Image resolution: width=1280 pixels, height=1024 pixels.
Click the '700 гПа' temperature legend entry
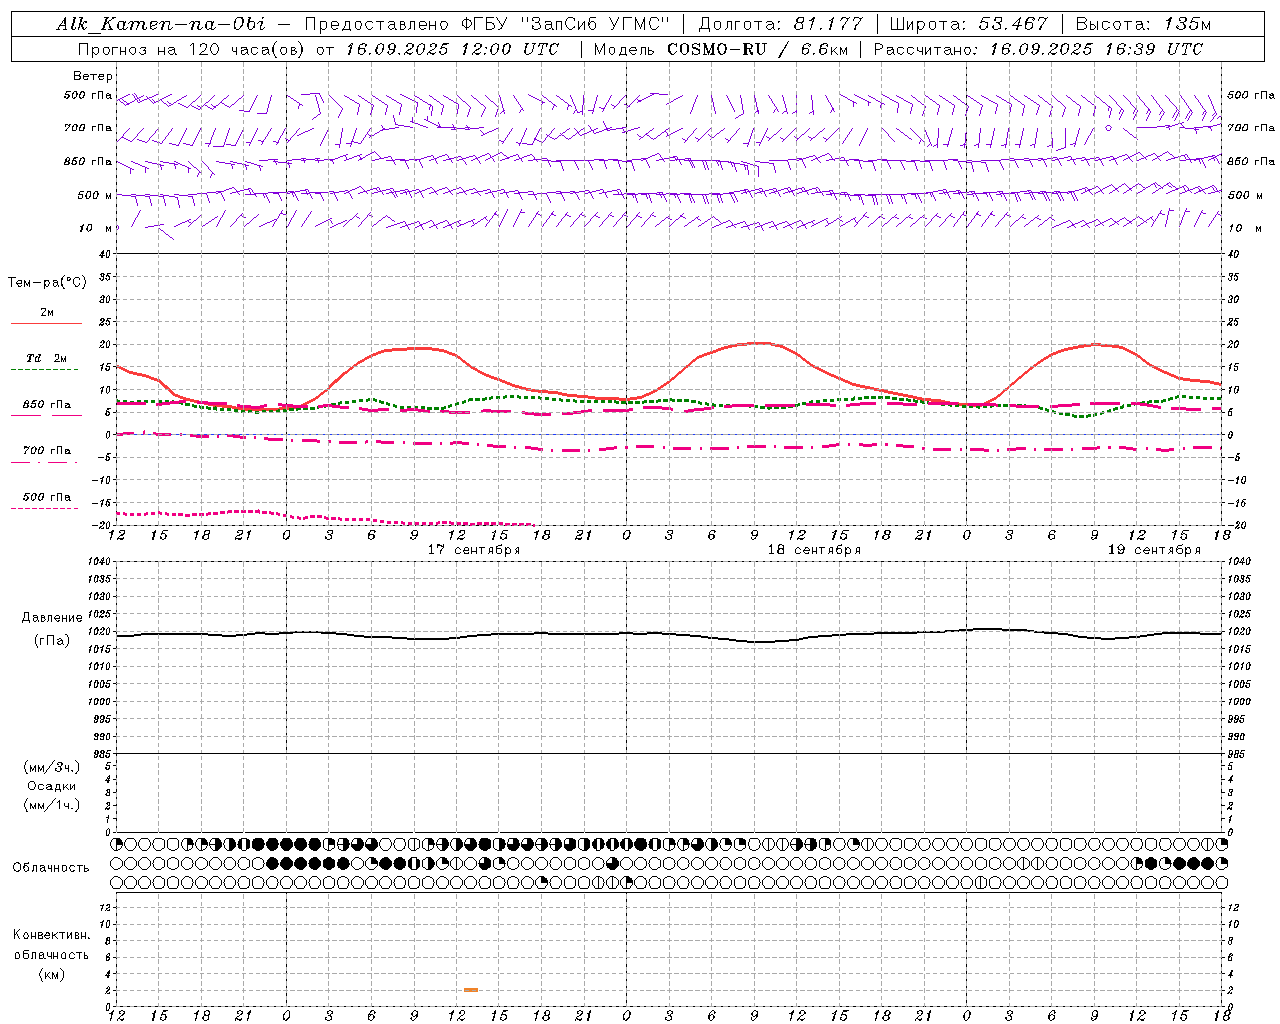pos(46,450)
